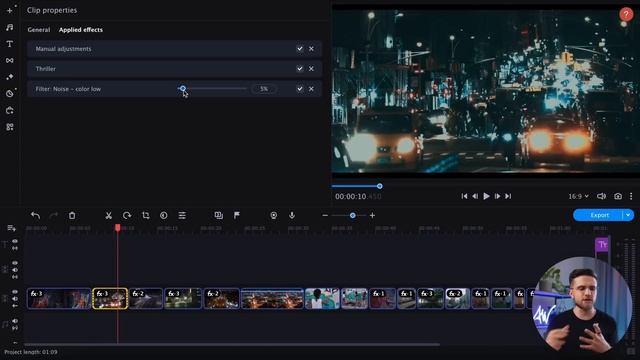The image size is (640, 360).
Task: Click the Redo arrow in timeline toolbar
Action: click(x=53, y=215)
